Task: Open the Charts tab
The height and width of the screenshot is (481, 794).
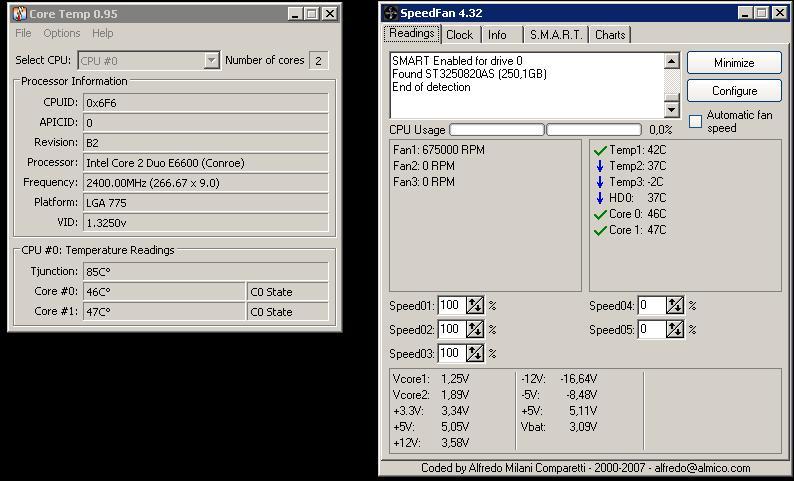Action: [610, 34]
